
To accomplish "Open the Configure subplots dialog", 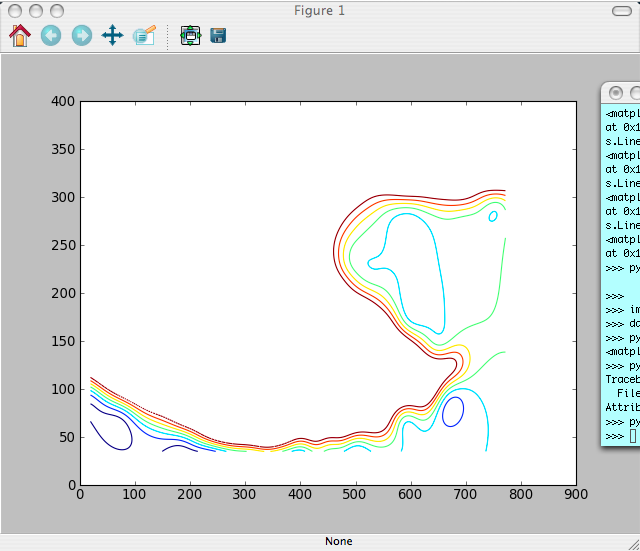I will point(190,36).
